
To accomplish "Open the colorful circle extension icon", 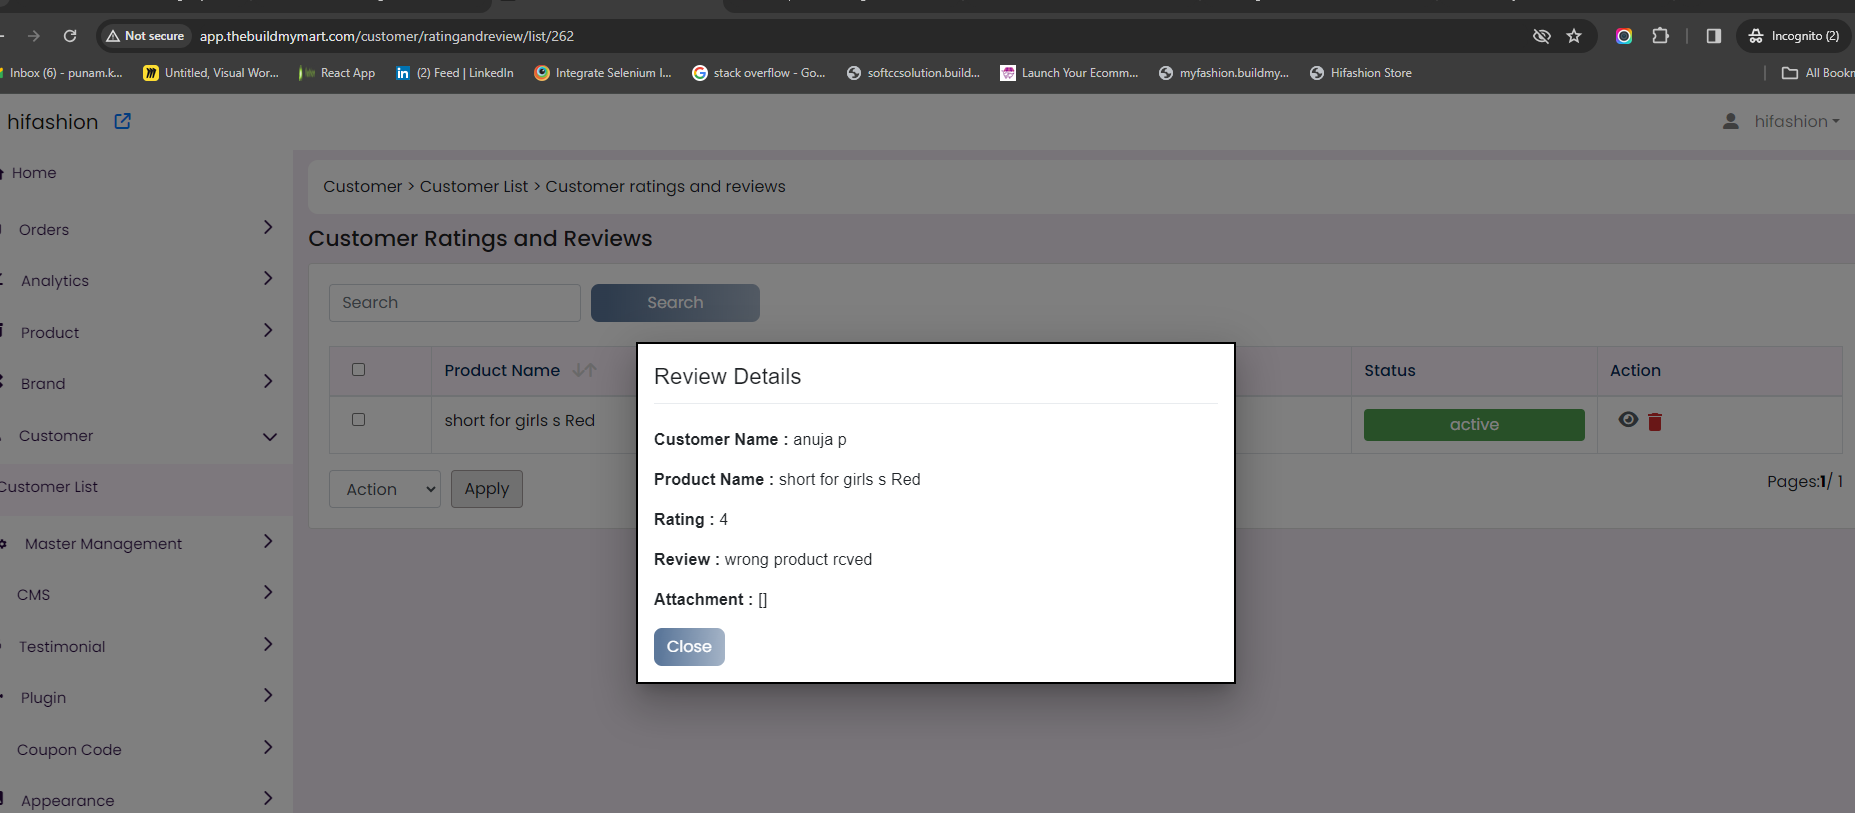I will coord(1624,36).
